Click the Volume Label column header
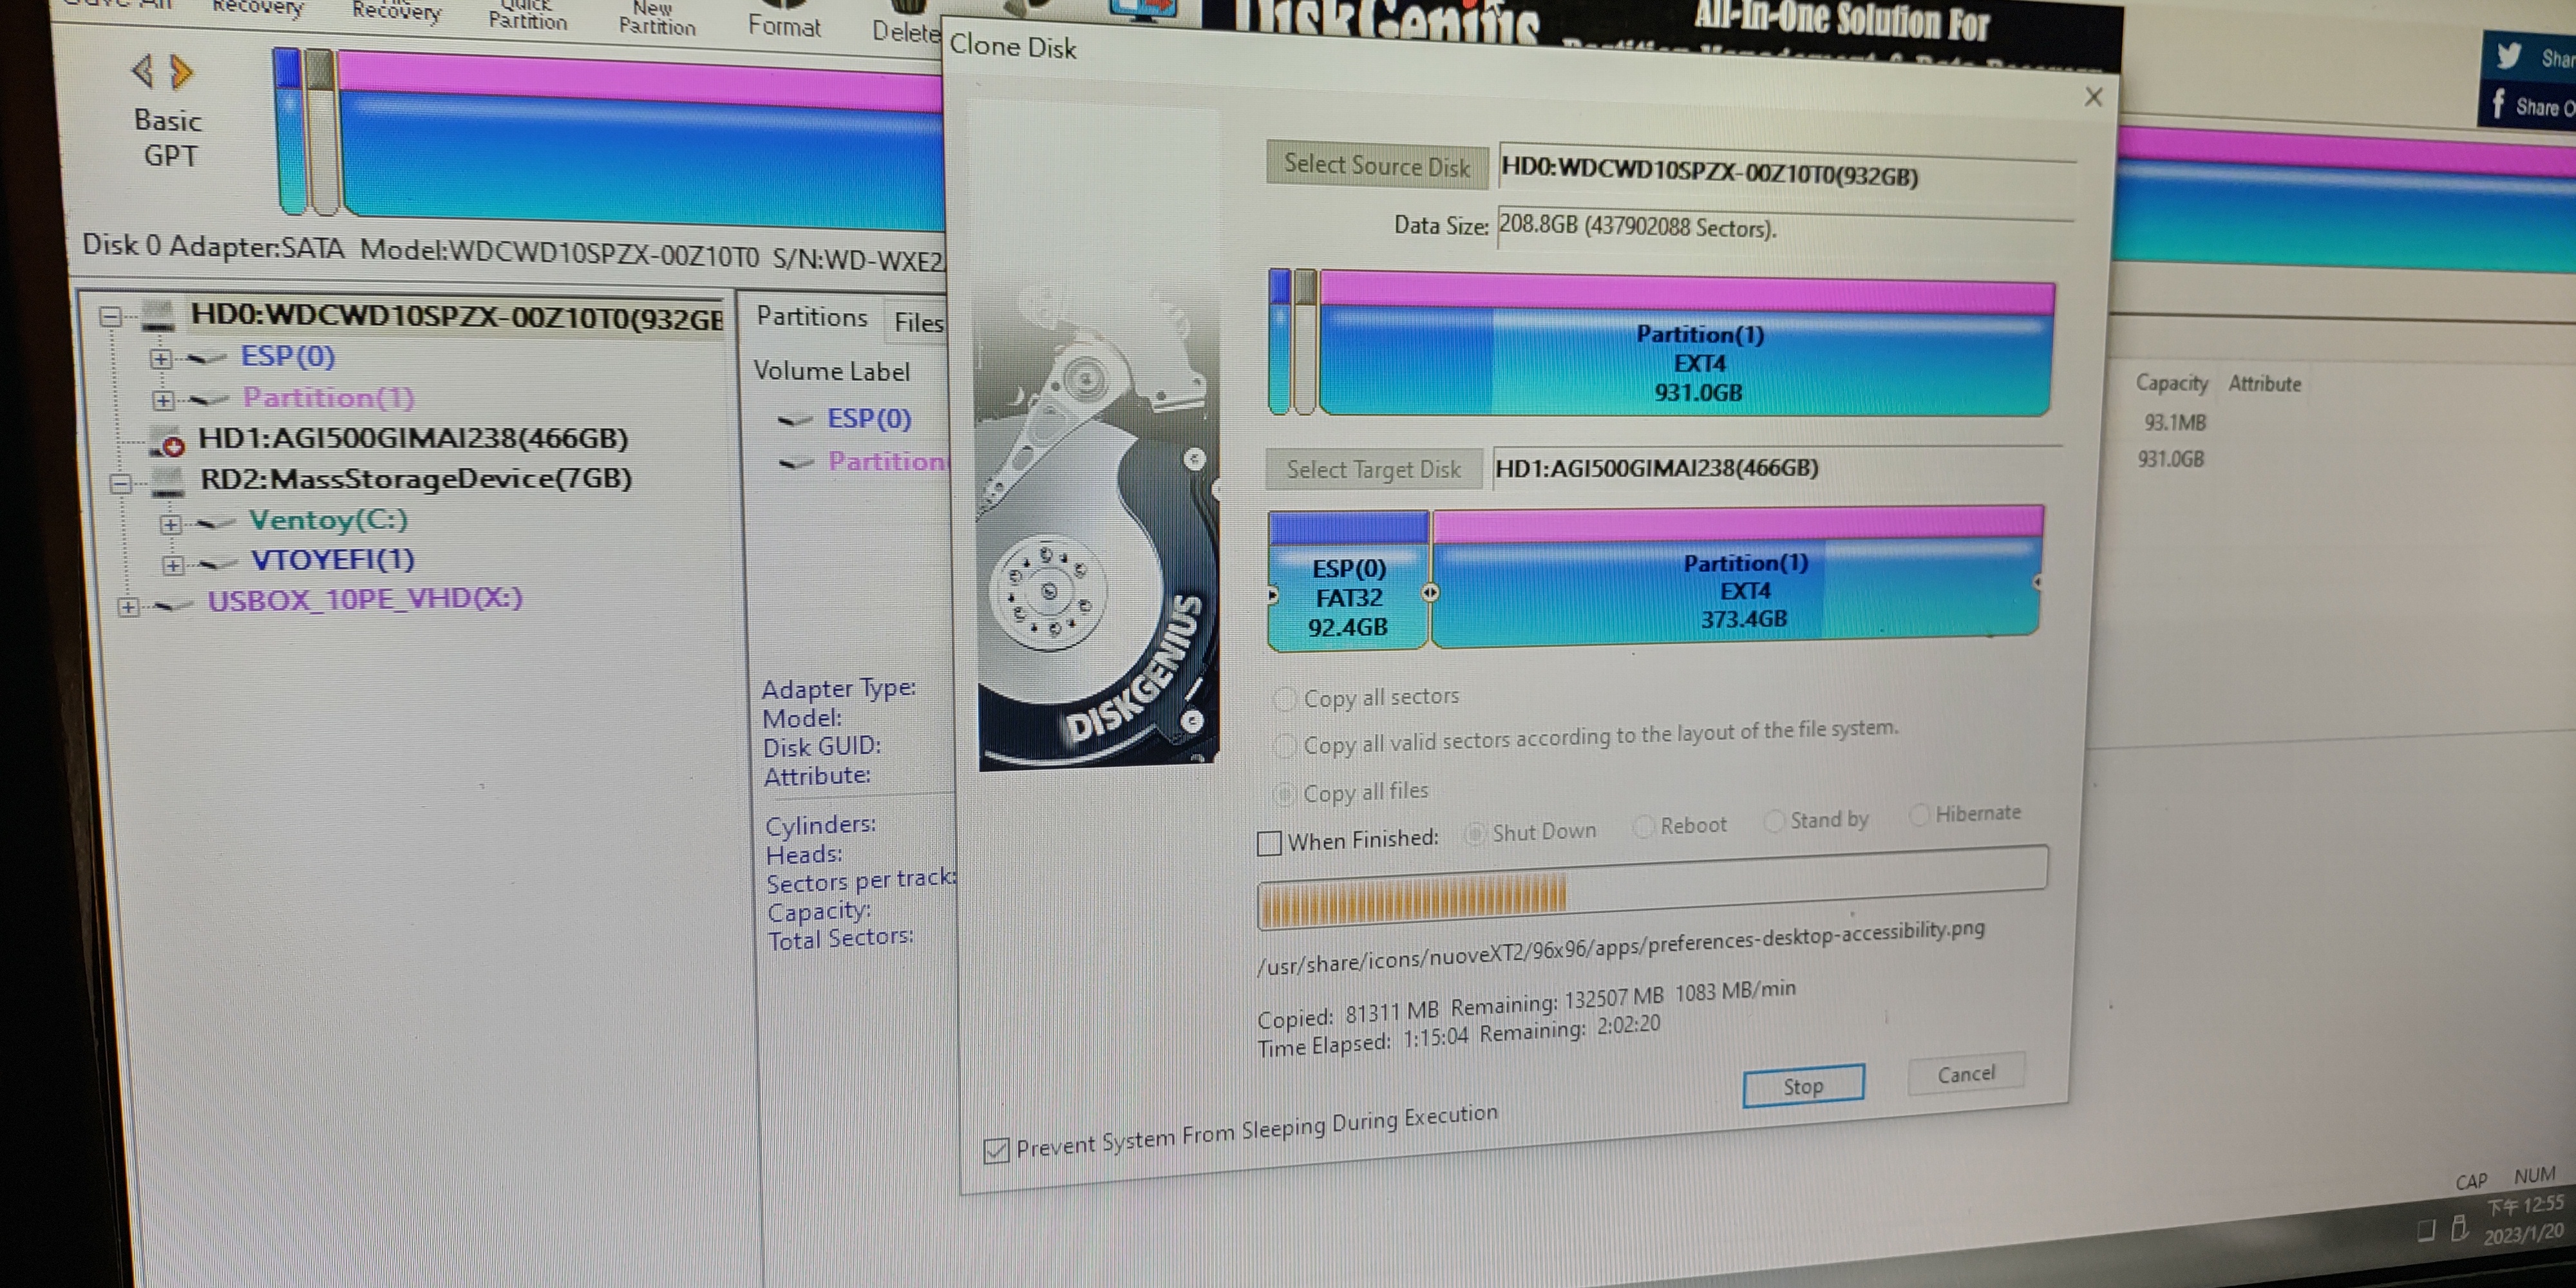The height and width of the screenshot is (1288, 2576). tap(832, 371)
